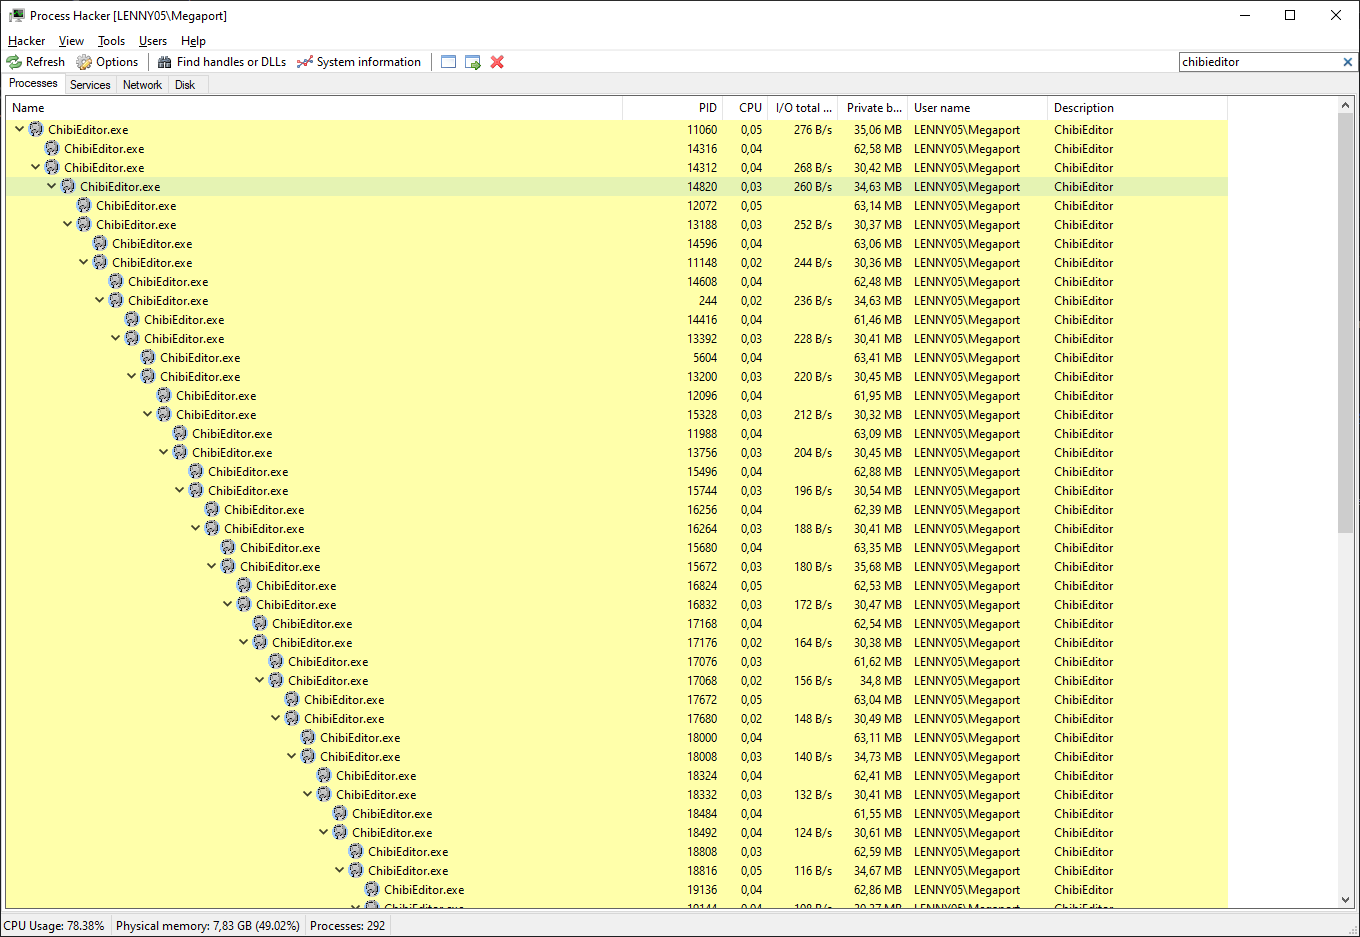Collapse the top-level ChibiEditor.exe PID 11060
Viewport: 1360px width, 937px height.
(18, 129)
